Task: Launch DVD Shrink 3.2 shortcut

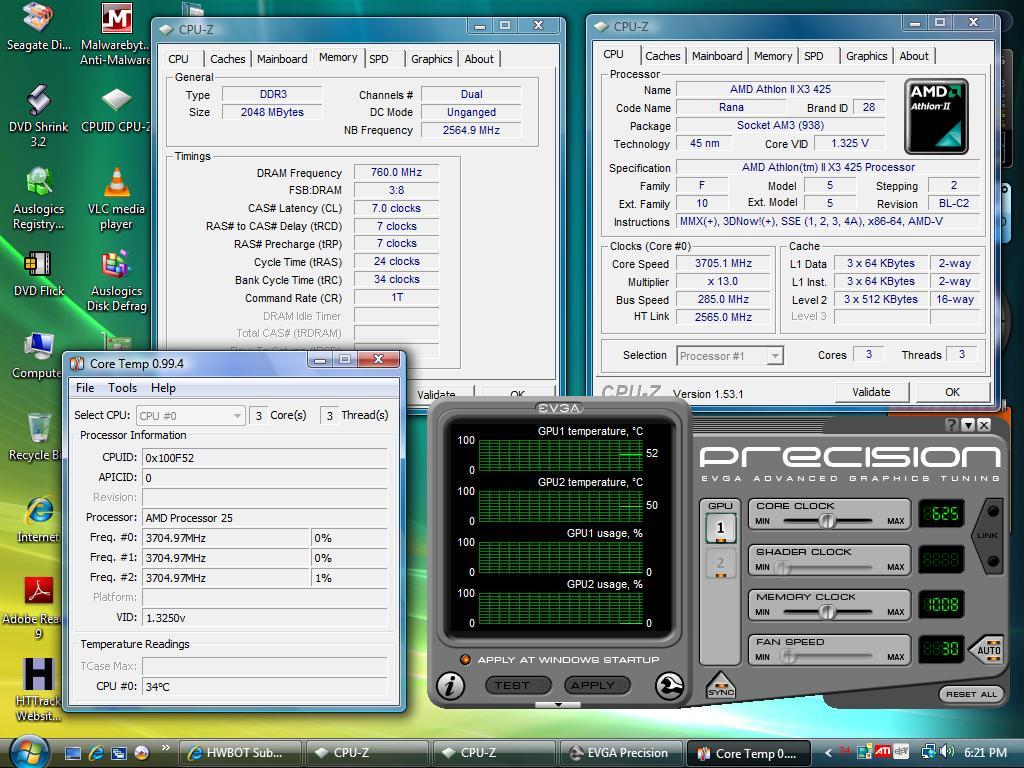Action: point(38,116)
